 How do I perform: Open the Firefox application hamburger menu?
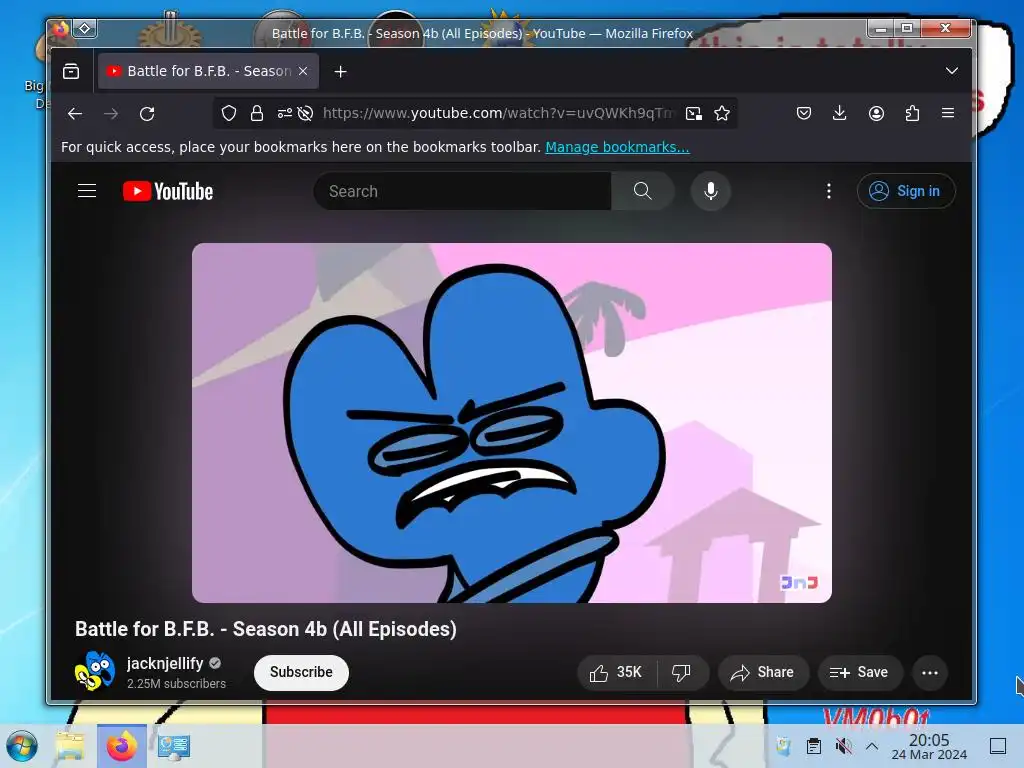coord(948,114)
